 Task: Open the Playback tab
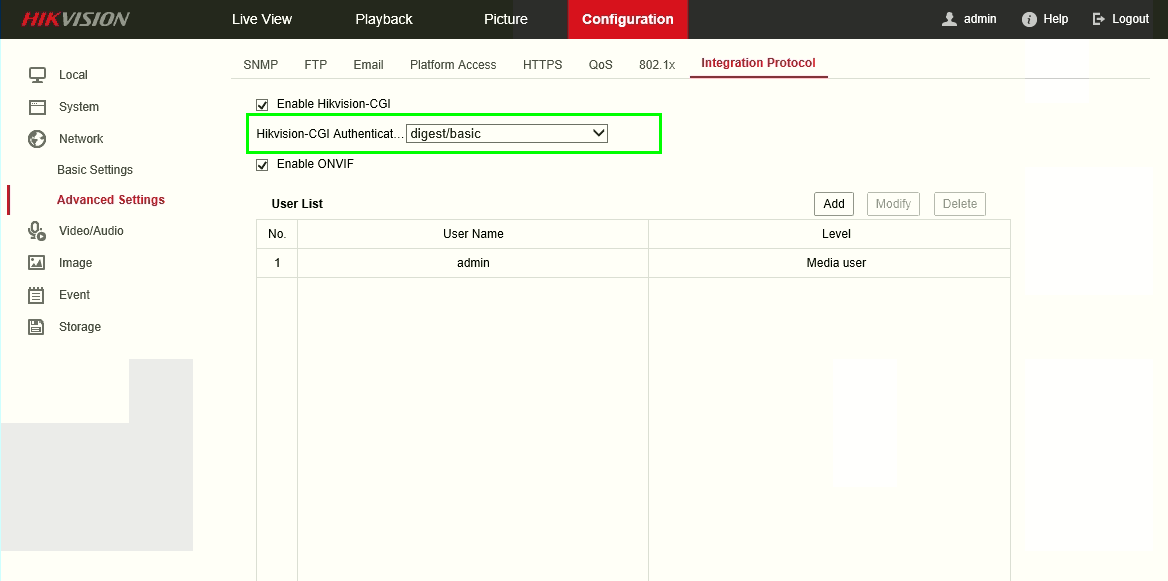[384, 19]
